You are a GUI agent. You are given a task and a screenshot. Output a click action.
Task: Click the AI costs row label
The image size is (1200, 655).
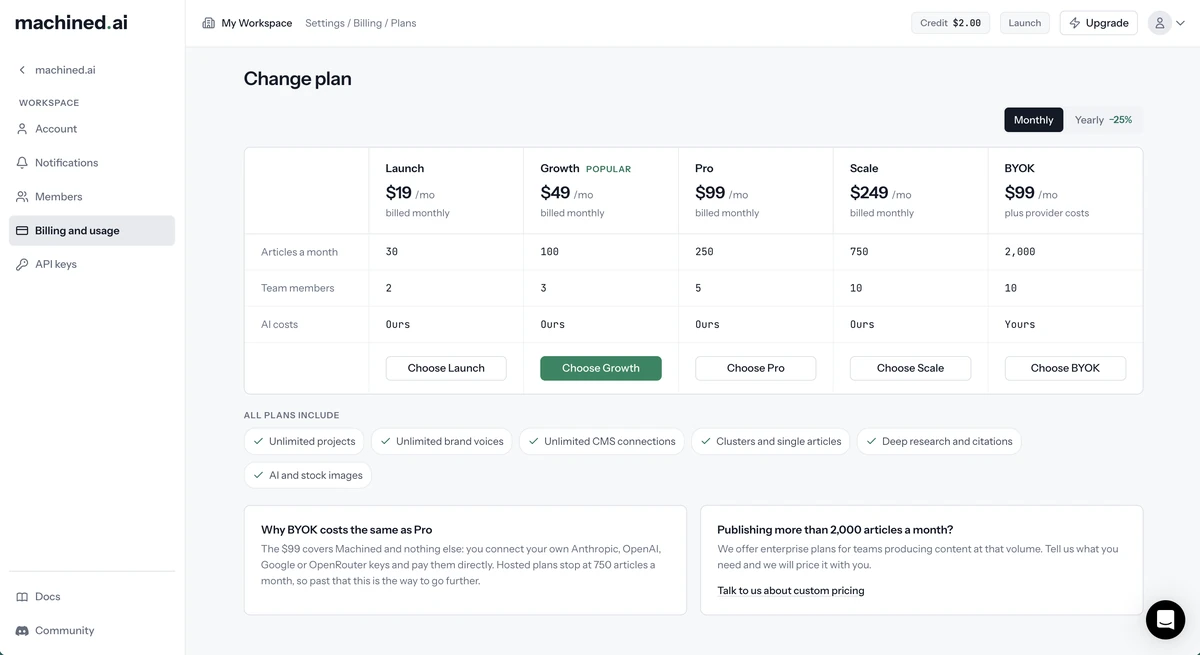280,324
